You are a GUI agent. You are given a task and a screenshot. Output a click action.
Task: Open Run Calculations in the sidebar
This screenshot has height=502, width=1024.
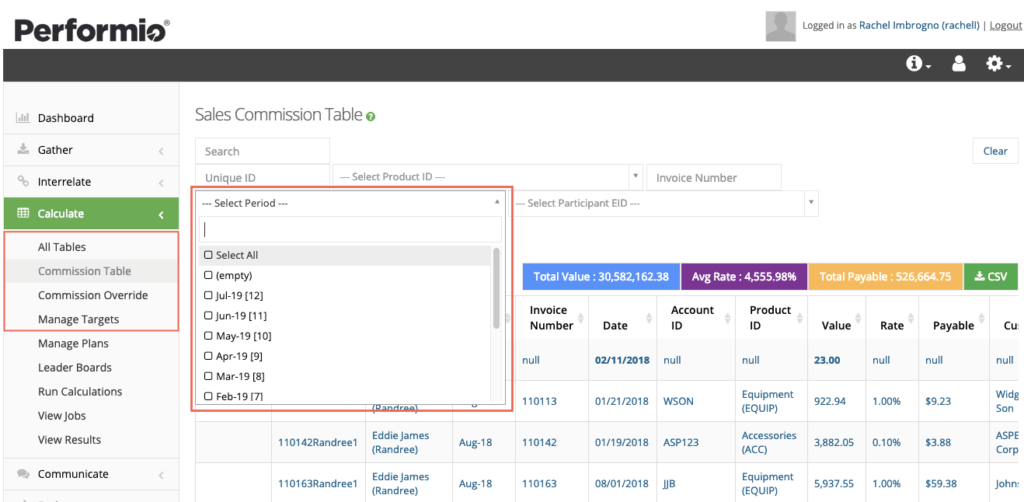click(x=80, y=392)
